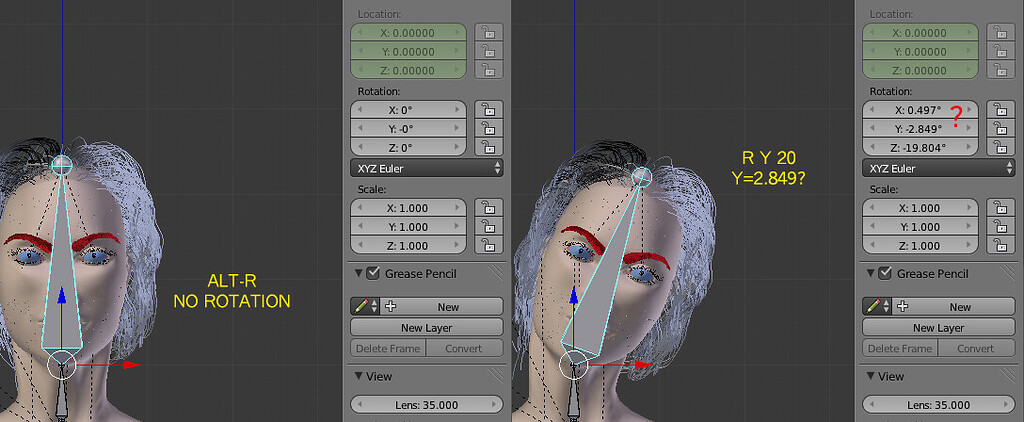The width and height of the screenshot is (1024, 422).
Task: Click Convert button in R Y 20 panel
Action: click(976, 348)
